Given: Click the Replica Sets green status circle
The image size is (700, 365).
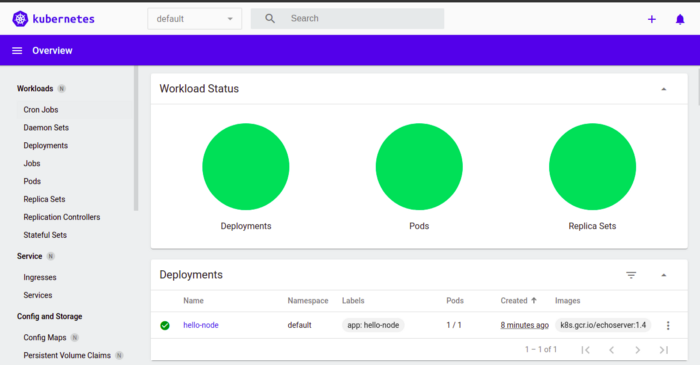Looking at the screenshot, I should pyautogui.click(x=592, y=166).
